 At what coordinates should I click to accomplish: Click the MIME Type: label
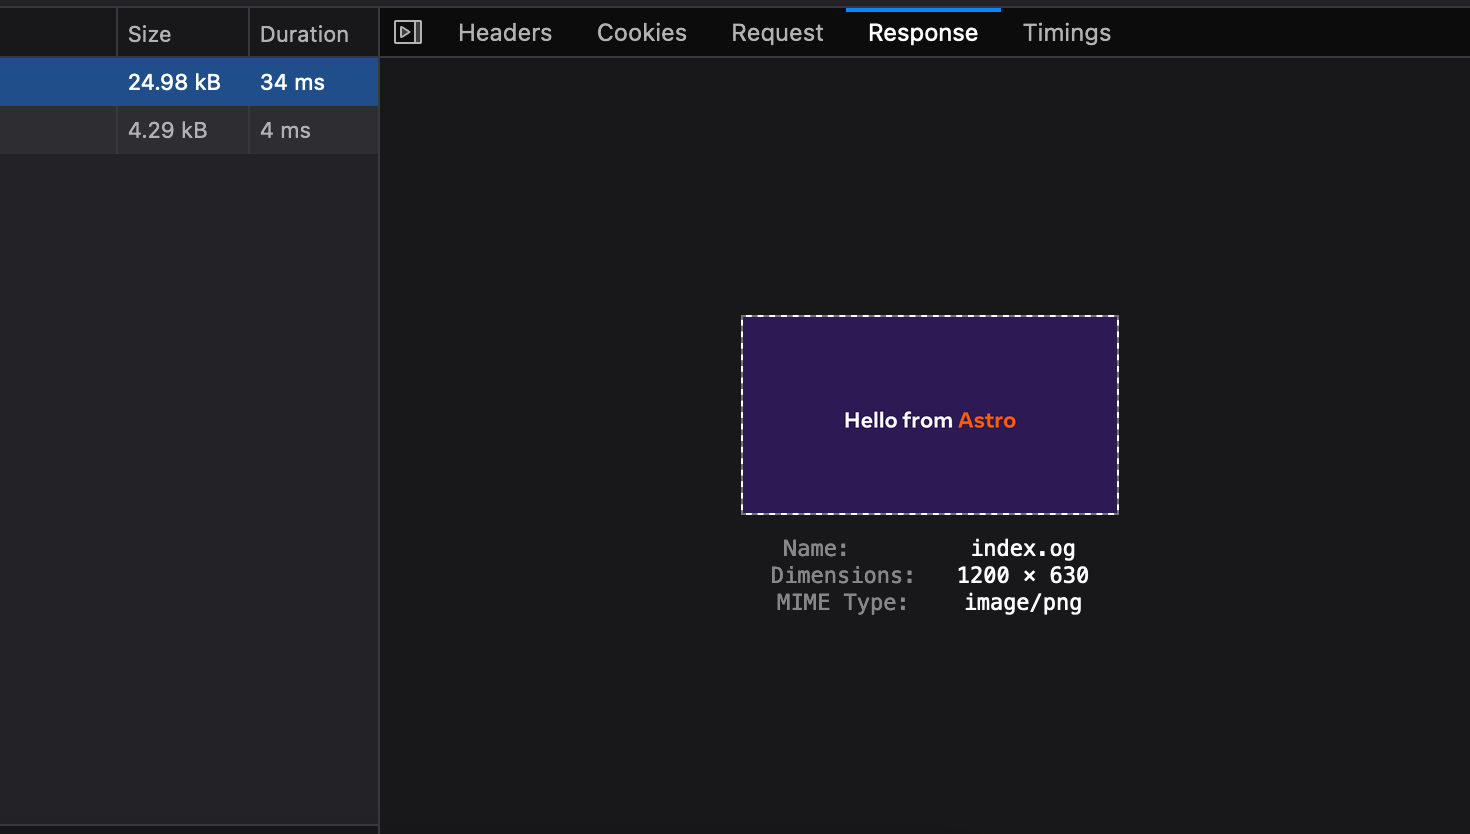(841, 602)
